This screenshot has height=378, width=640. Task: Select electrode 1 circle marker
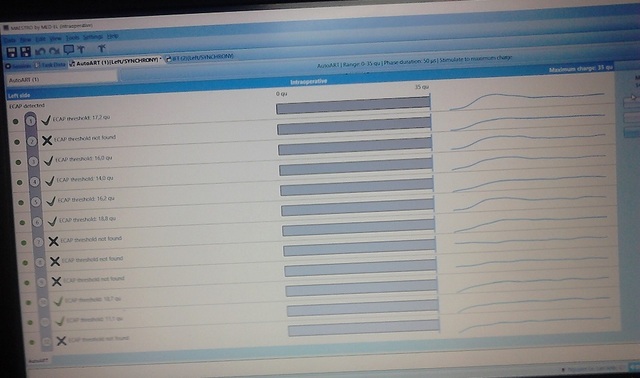point(30,121)
